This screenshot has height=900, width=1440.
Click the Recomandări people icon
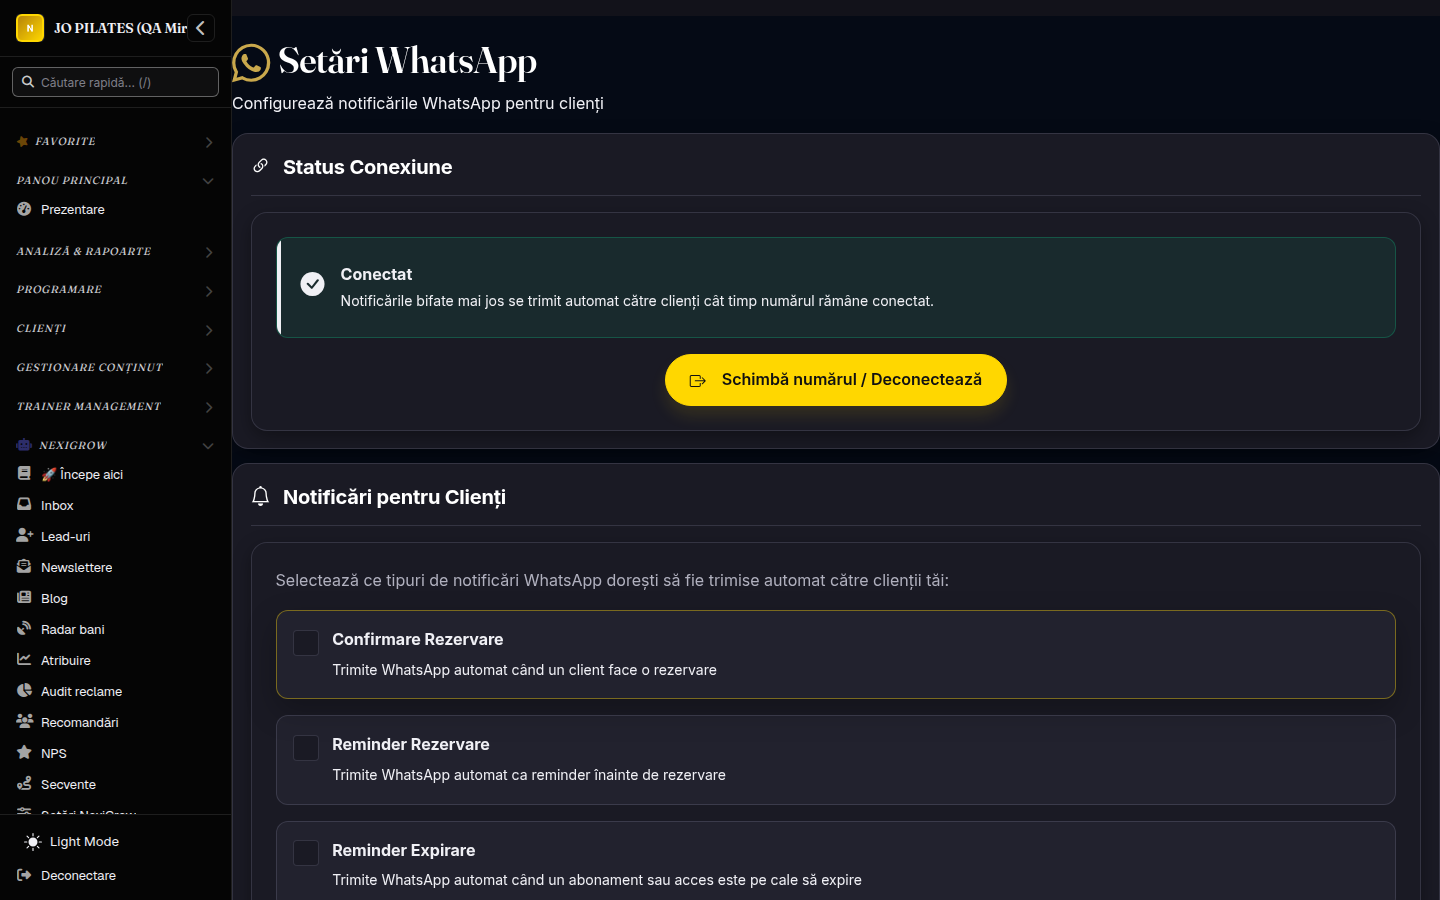click(25, 722)
